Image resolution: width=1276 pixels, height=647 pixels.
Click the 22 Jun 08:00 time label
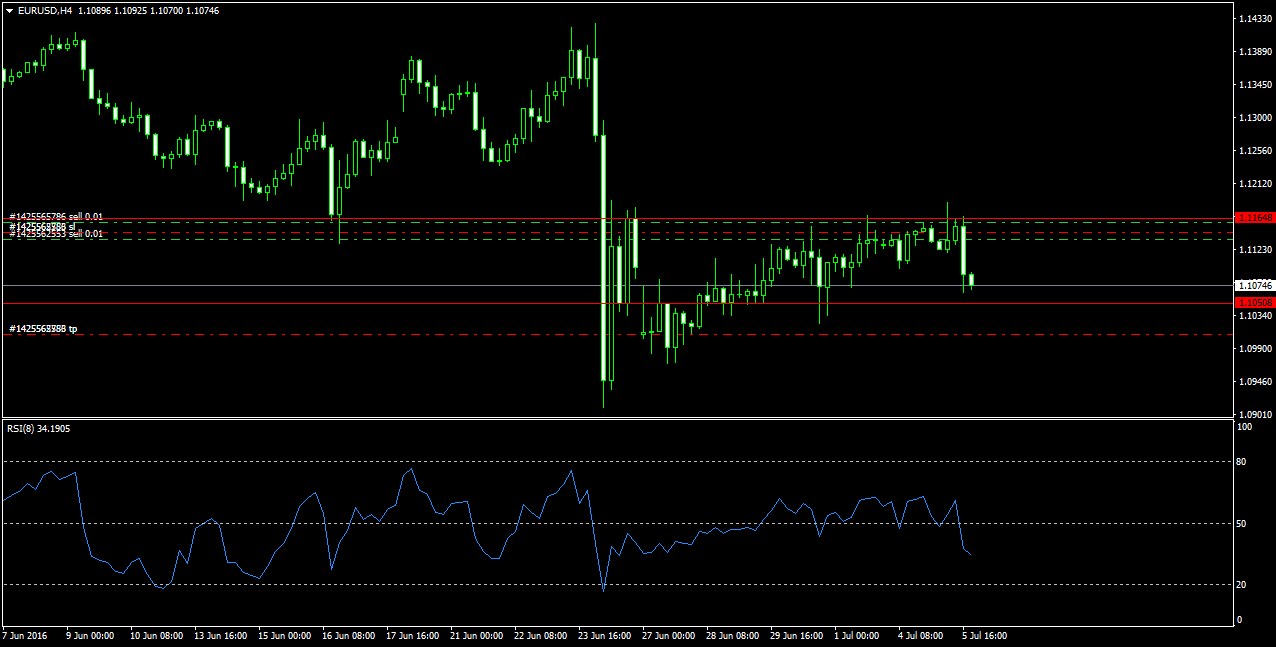540,635
